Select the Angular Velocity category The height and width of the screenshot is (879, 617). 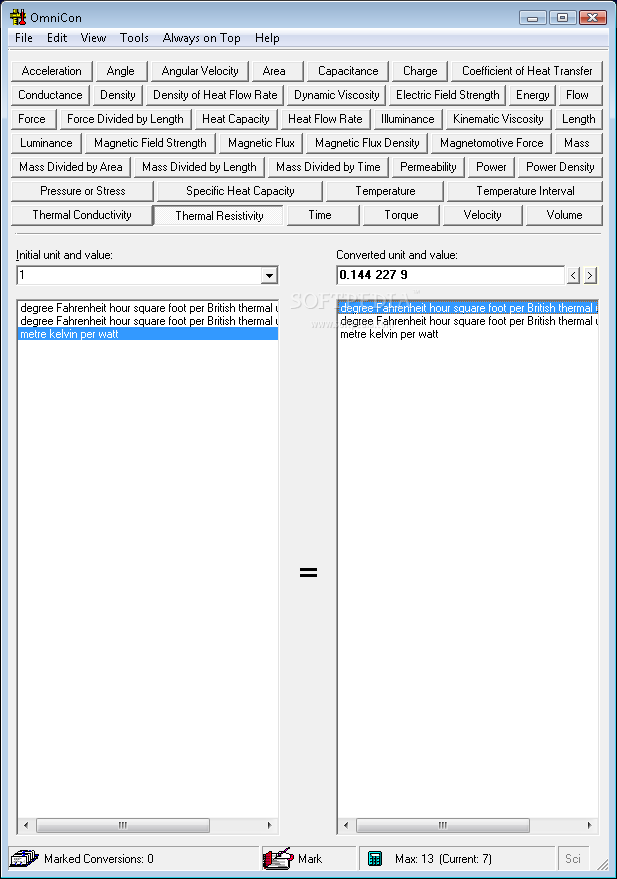pyautogui.click(x=200, y=71)
